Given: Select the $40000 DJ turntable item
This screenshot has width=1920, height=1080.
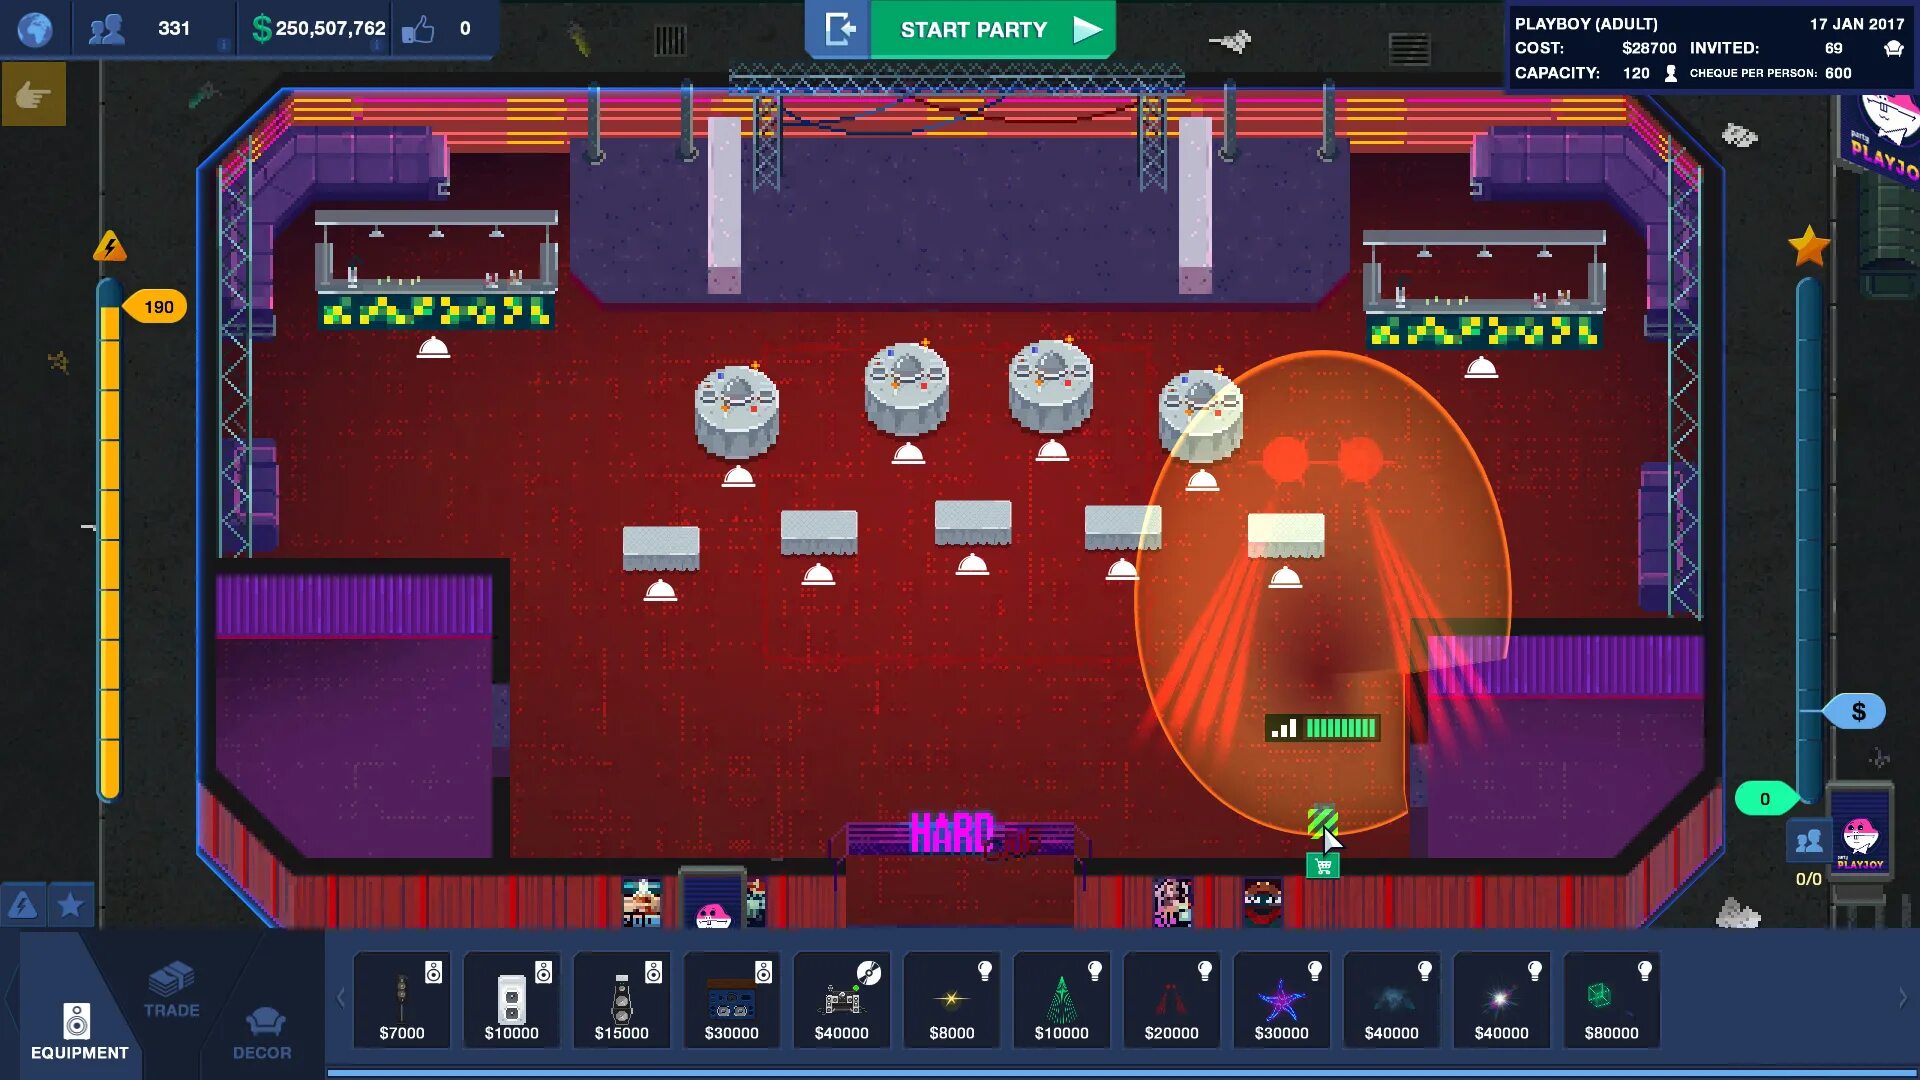Looking at the screenshot, I should (841, 1000).
